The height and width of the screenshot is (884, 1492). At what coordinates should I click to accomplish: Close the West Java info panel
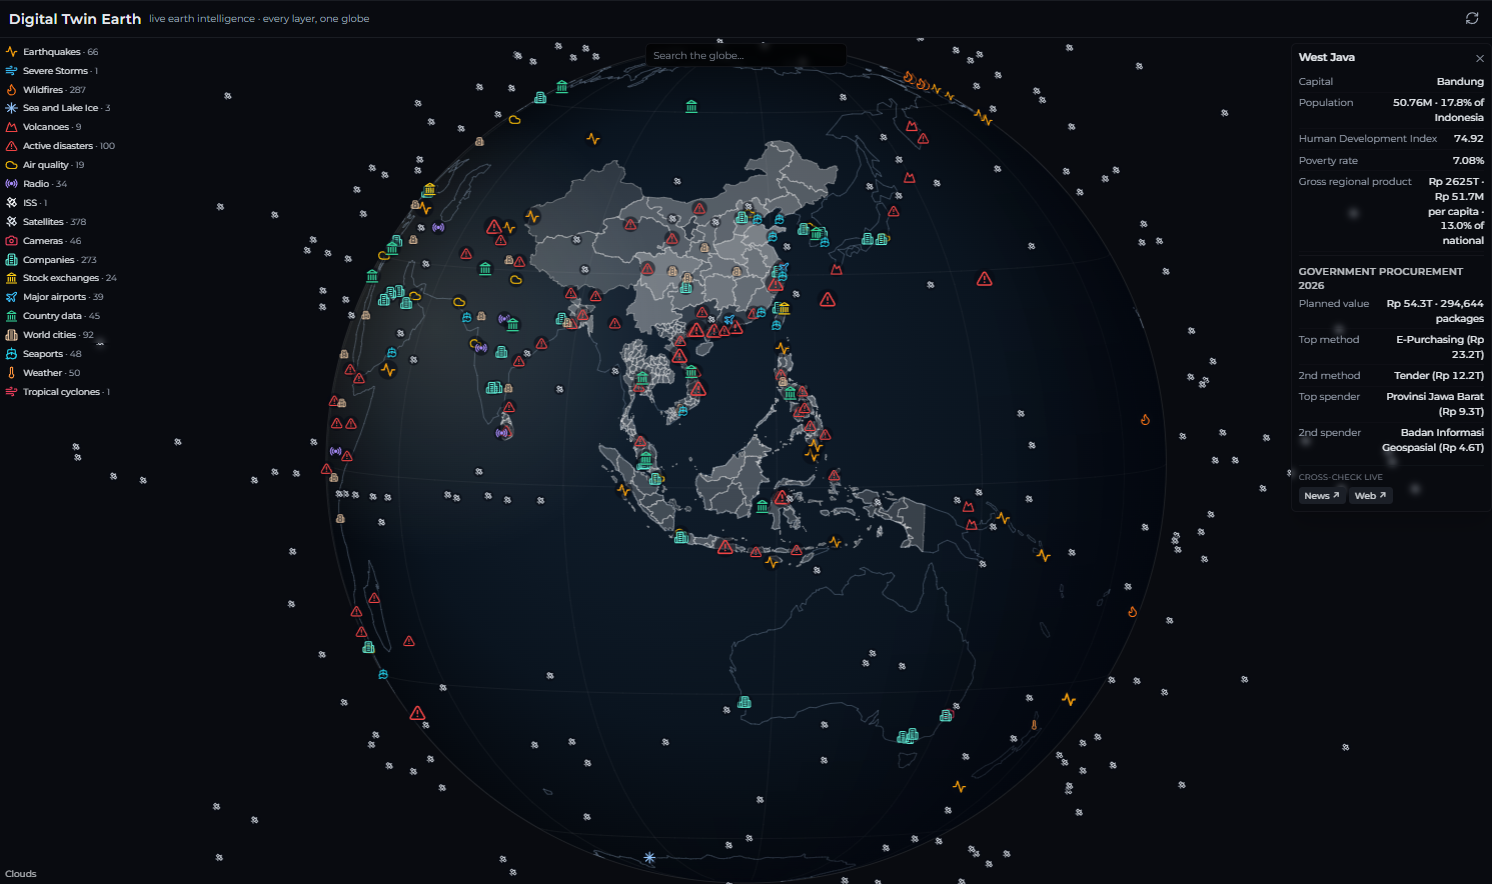pyautogui.click(x=1480, y=58)
